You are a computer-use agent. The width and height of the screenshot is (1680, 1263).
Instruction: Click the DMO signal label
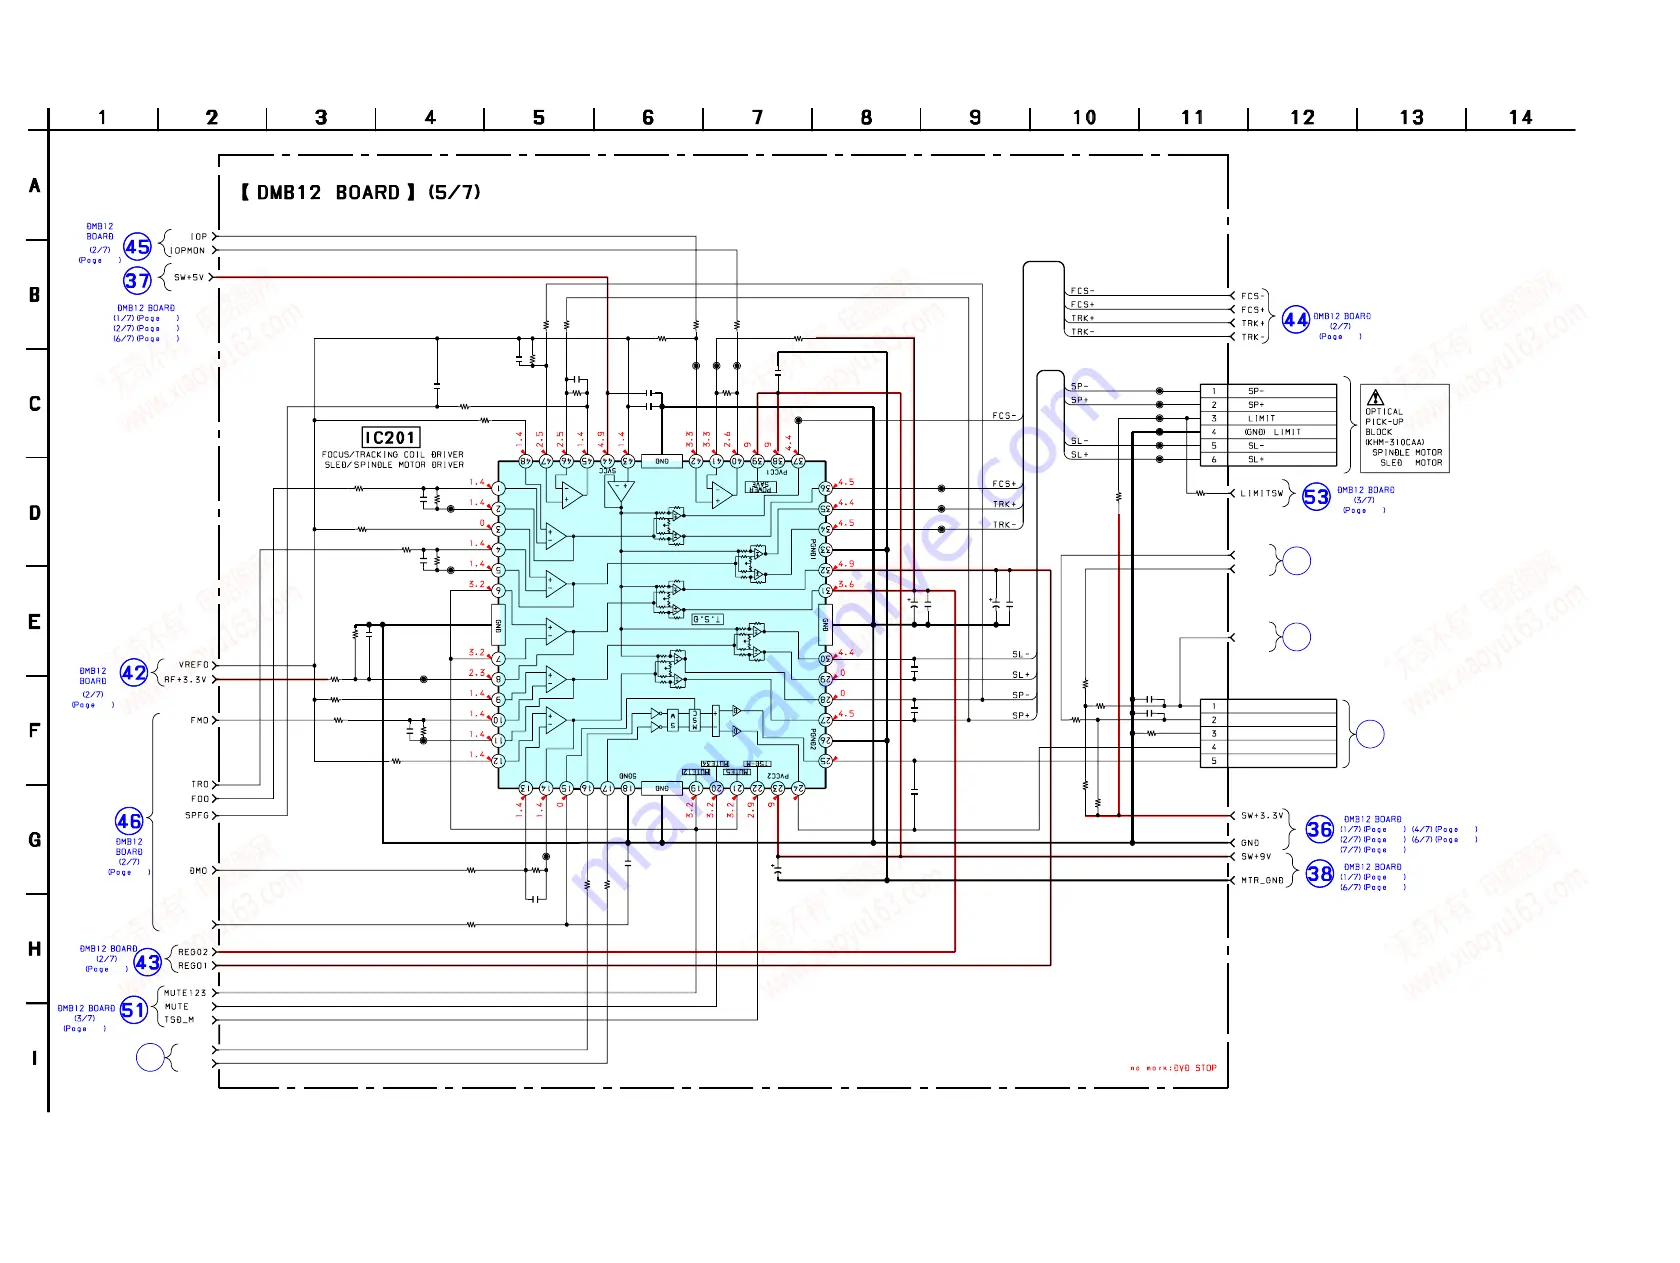coord(199,871)
